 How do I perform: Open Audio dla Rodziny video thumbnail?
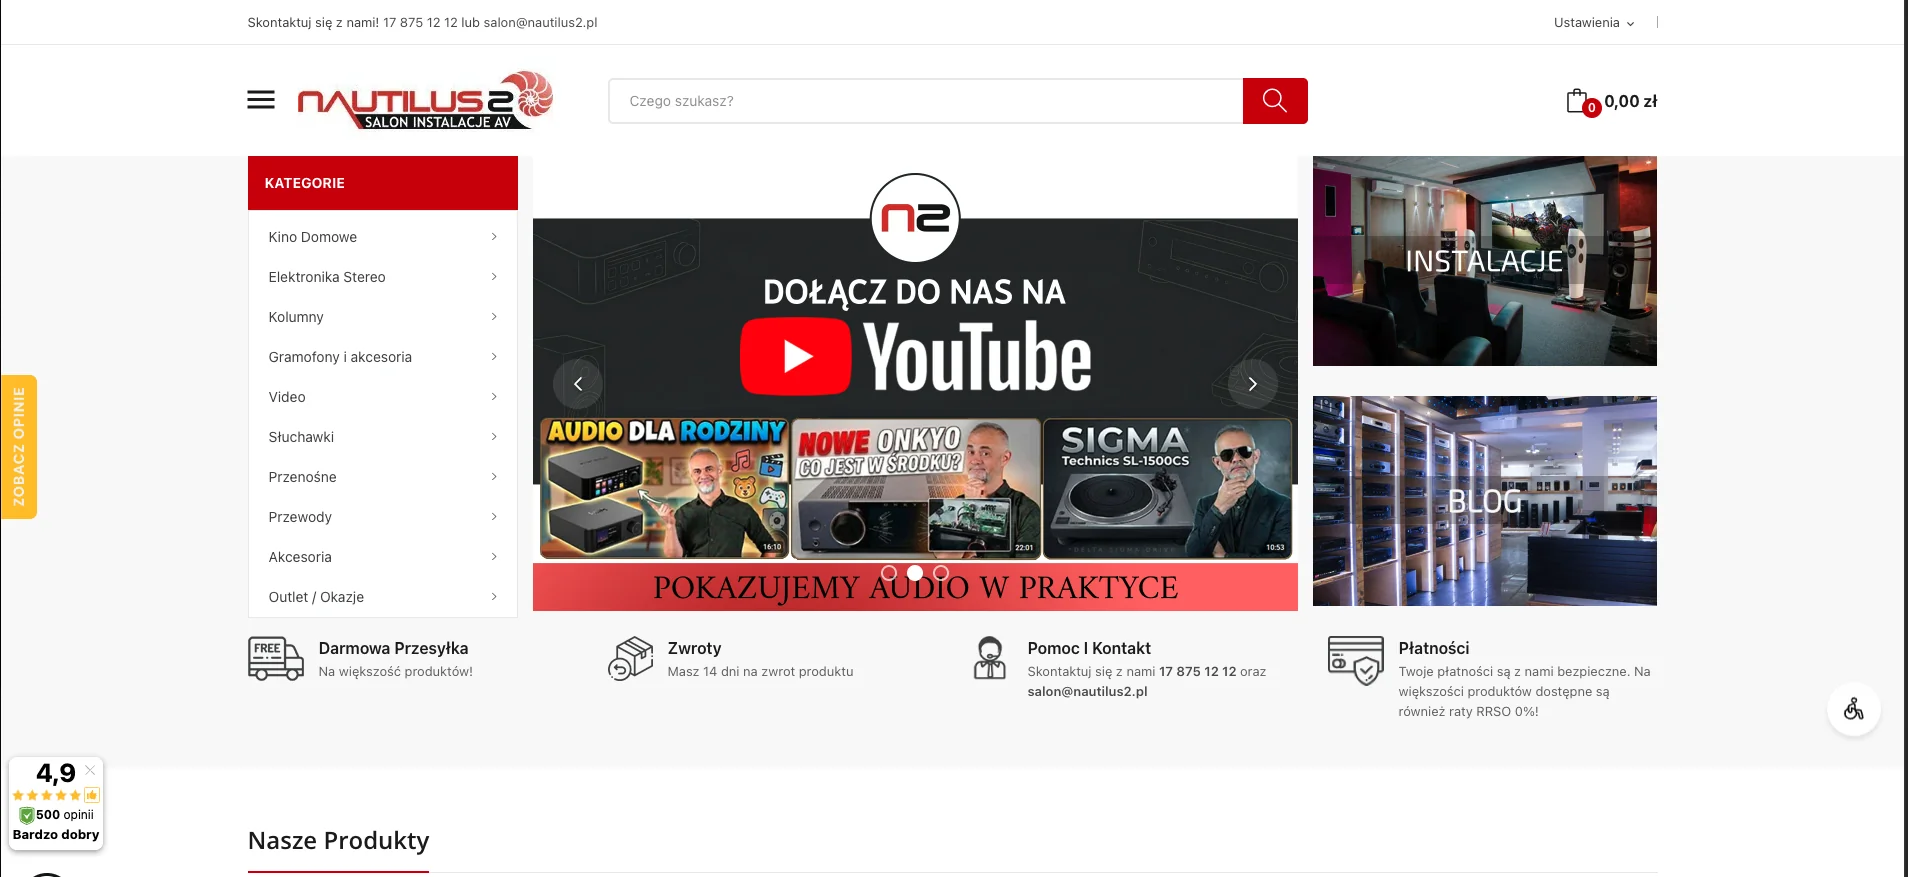[x=664, y=488]
